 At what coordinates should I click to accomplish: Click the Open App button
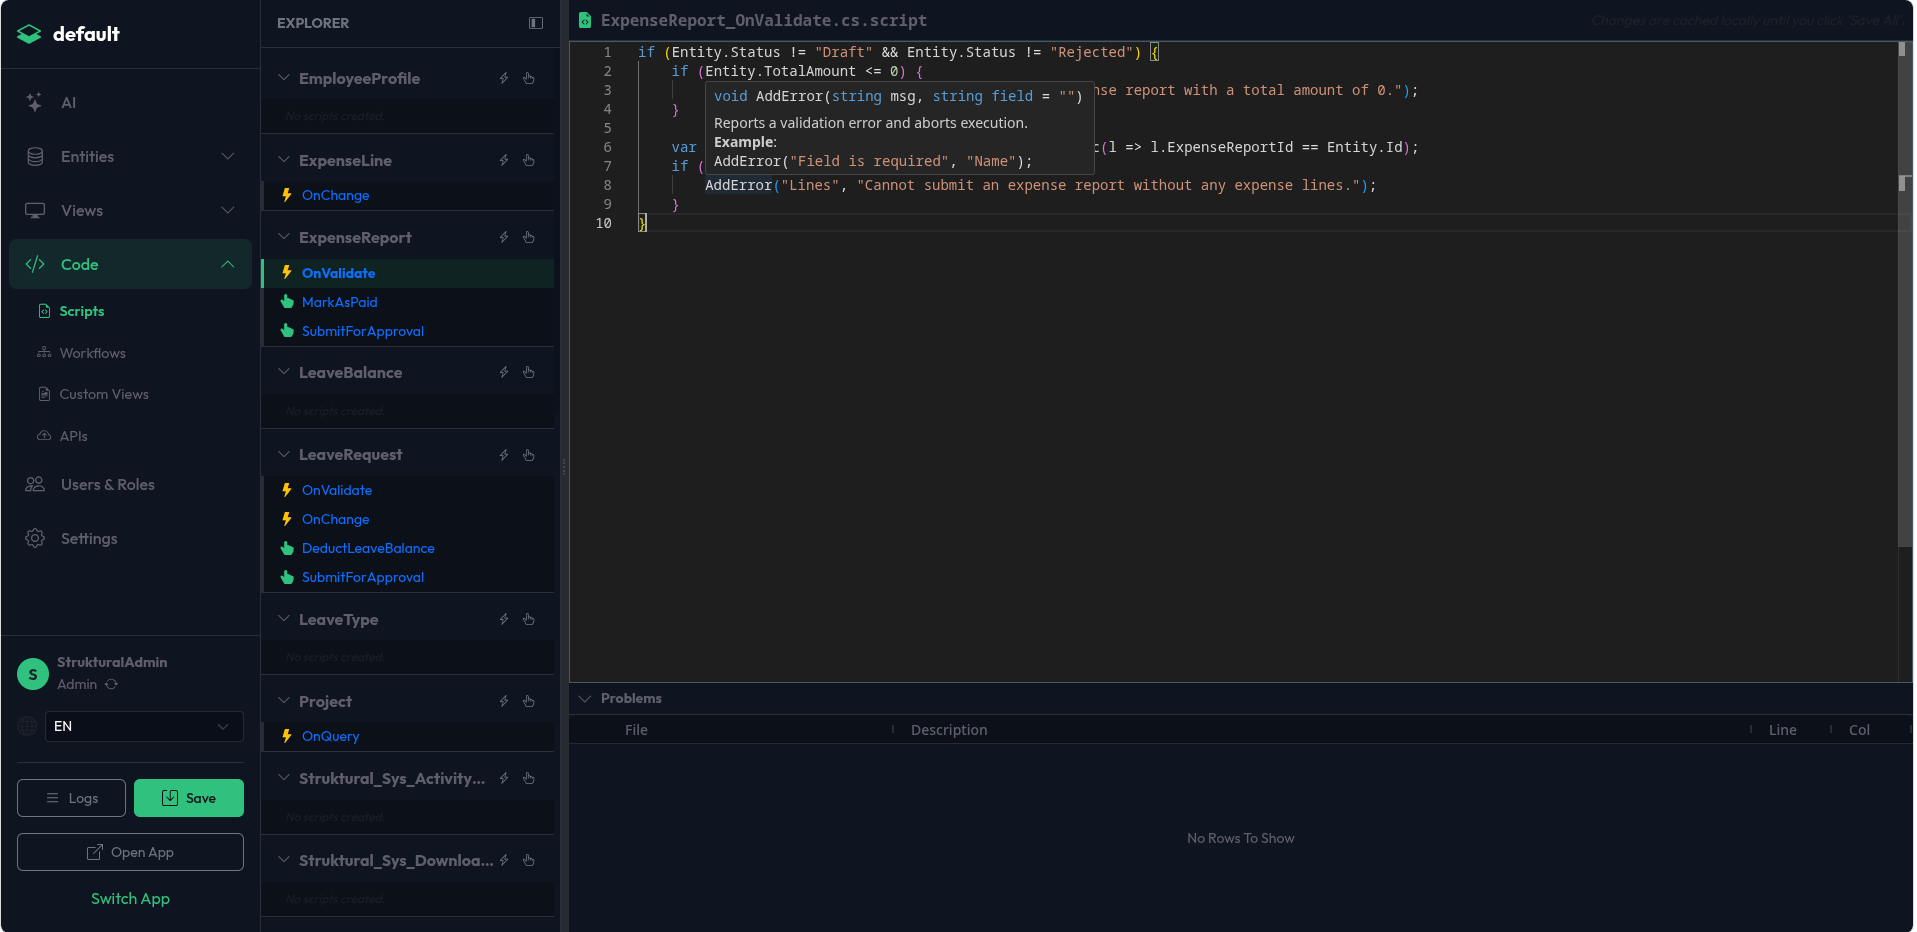[x=130, y=852]
